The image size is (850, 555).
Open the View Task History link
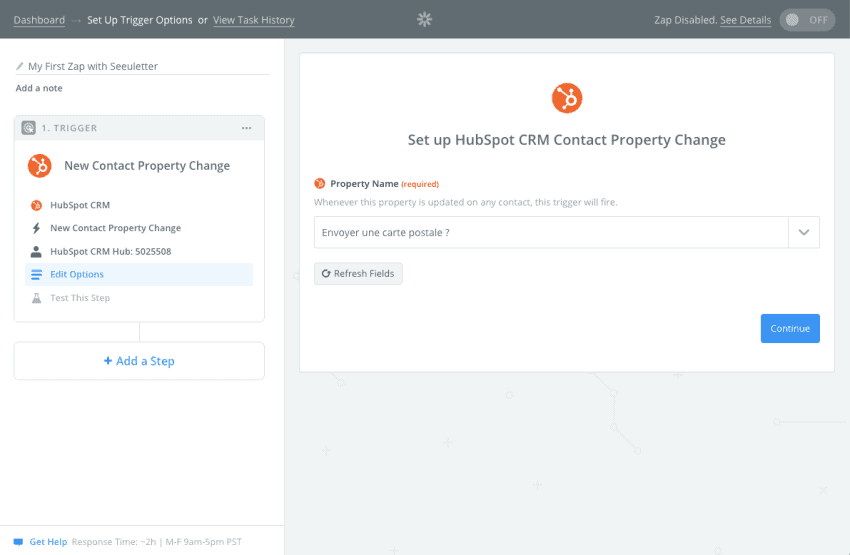pyautogui.click(x=254, y=20)
